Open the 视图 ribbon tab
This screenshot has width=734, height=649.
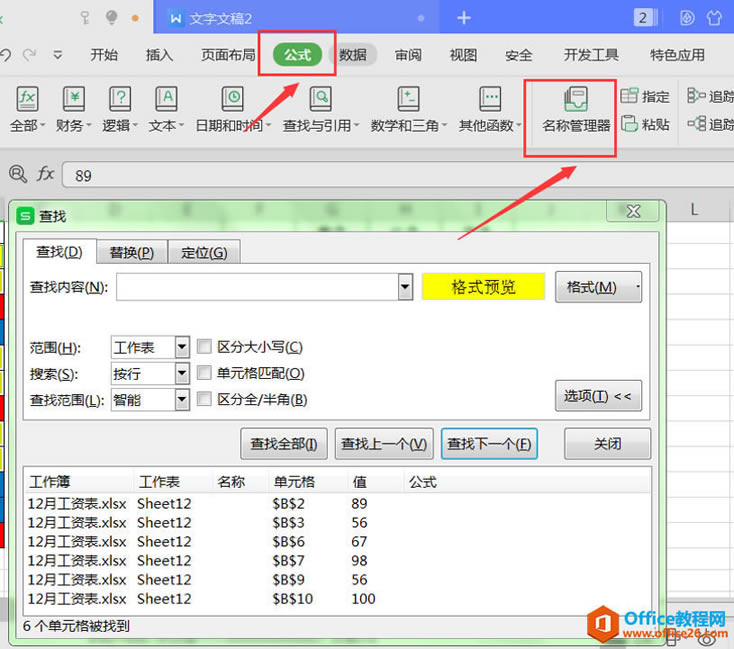pos(463,55)
